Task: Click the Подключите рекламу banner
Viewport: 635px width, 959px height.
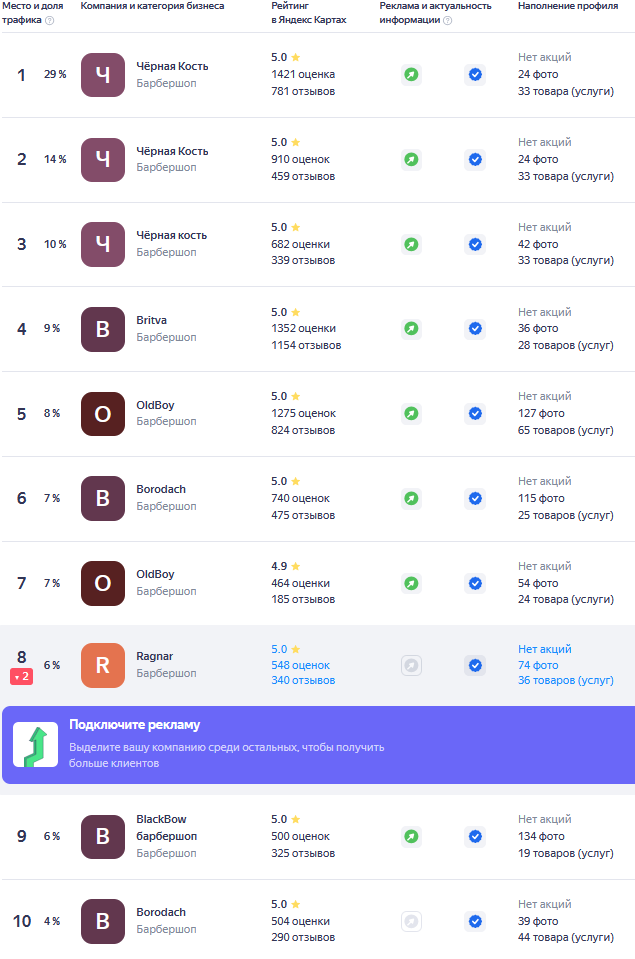Action: click(317, 745)
